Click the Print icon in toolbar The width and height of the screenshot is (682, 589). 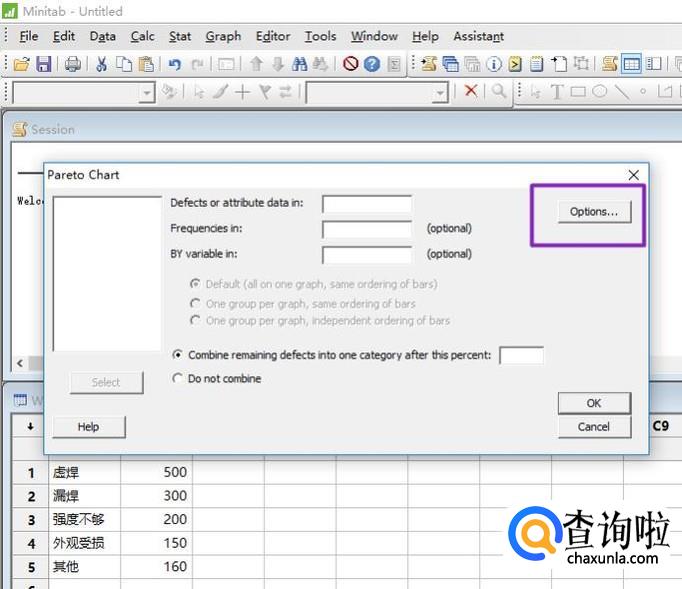pos(73,64)
